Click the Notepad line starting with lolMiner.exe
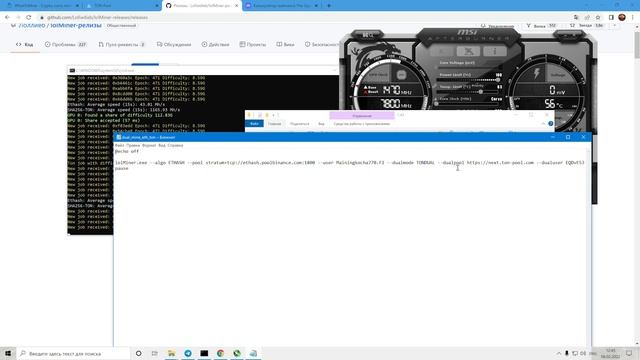The width and height of the screenshot is (640, 360). tap(350, 162)
